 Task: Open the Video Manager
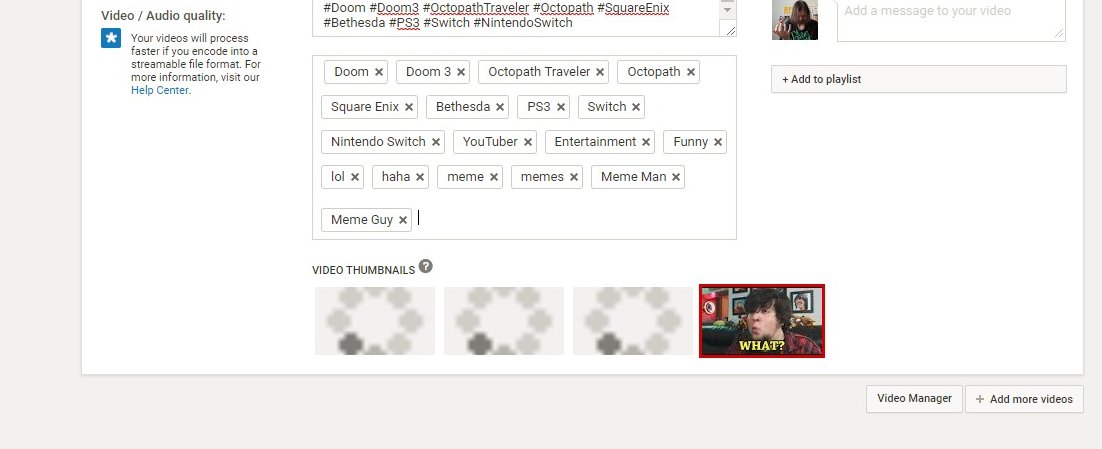914,398
